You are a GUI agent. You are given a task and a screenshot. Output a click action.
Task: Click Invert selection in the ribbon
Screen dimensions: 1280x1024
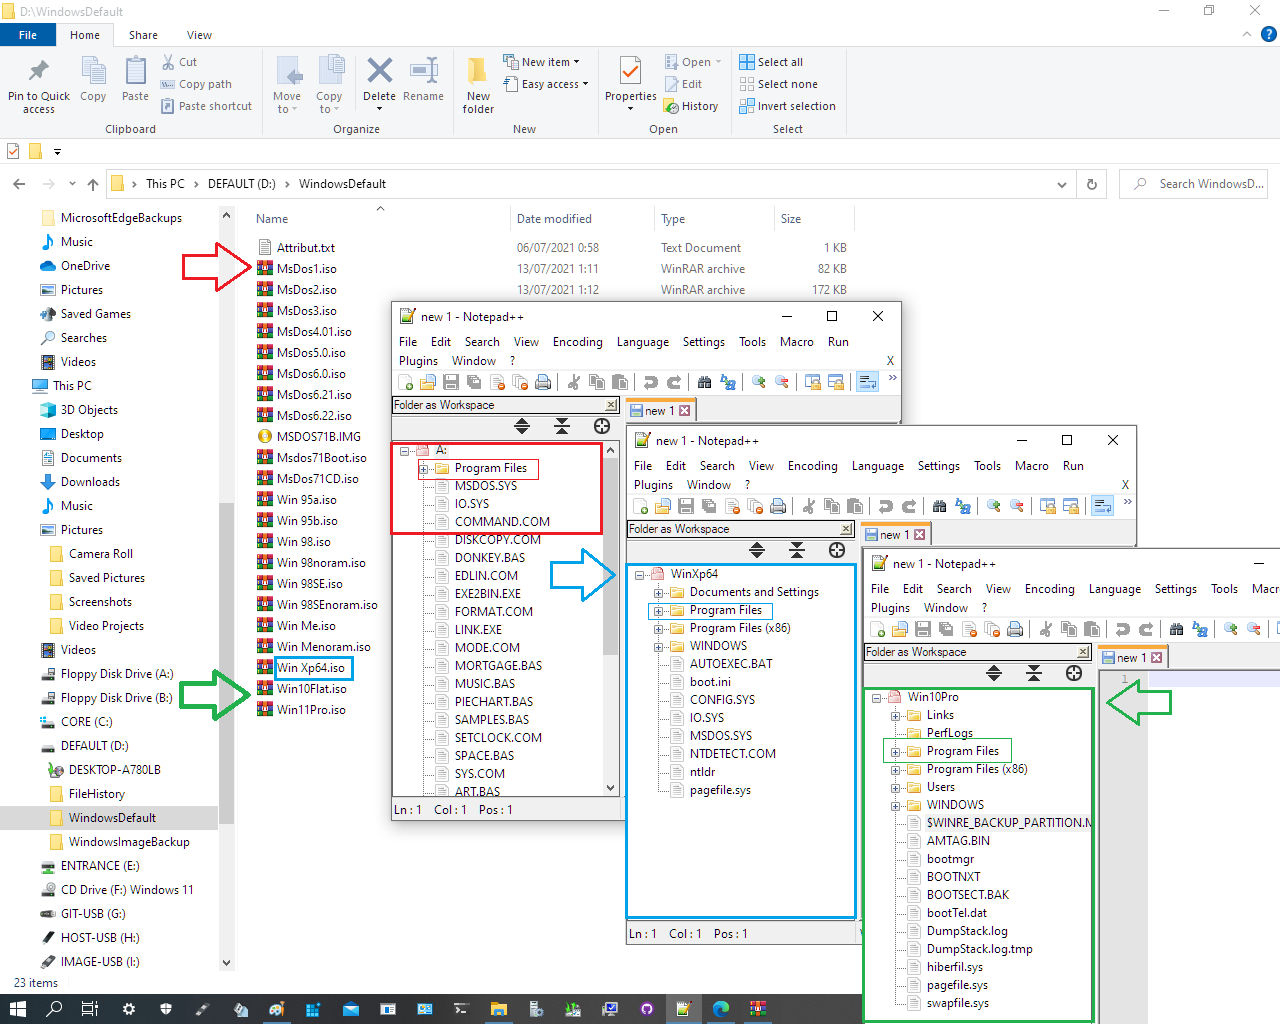[787, 106]
